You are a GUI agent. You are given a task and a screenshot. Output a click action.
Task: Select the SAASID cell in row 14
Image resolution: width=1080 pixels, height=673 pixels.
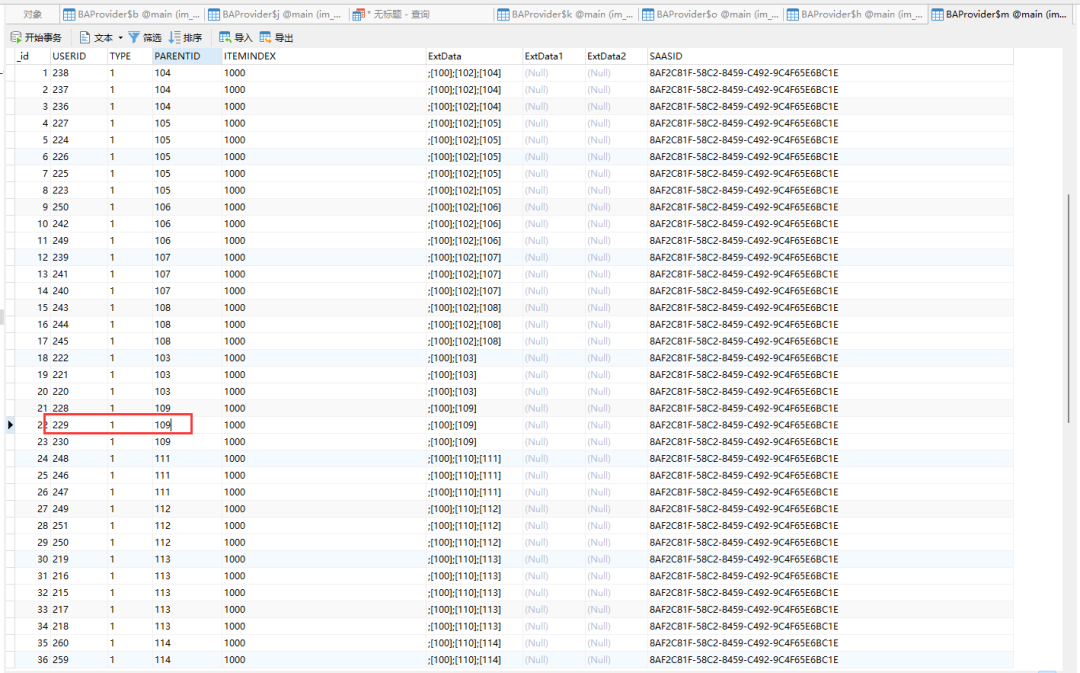point(830,291)
